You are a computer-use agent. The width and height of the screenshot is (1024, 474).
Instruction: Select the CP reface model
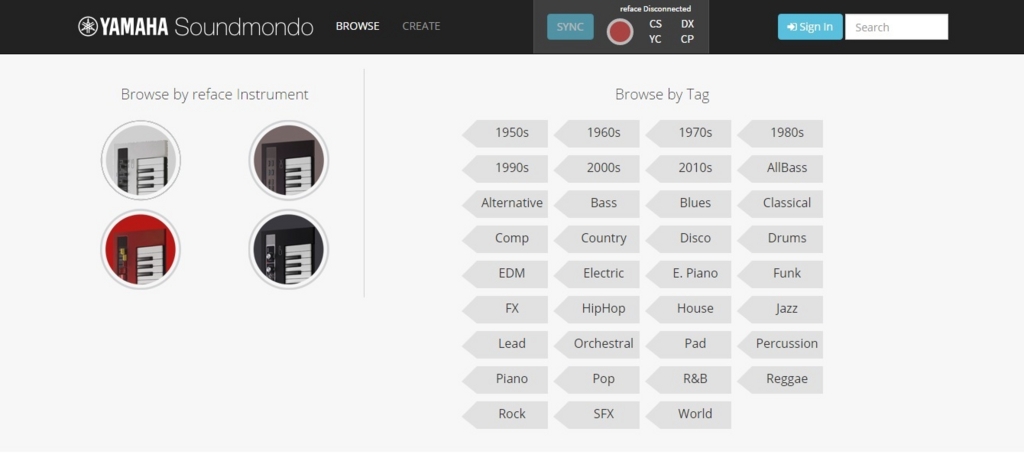tap(687, 39)
